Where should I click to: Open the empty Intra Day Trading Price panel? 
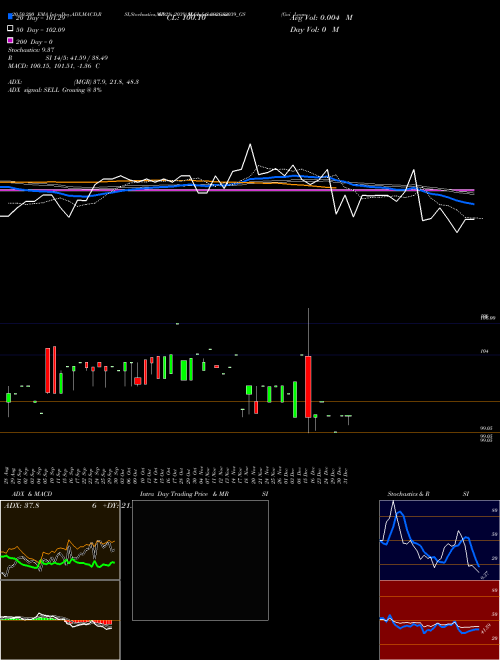(200, 560)
